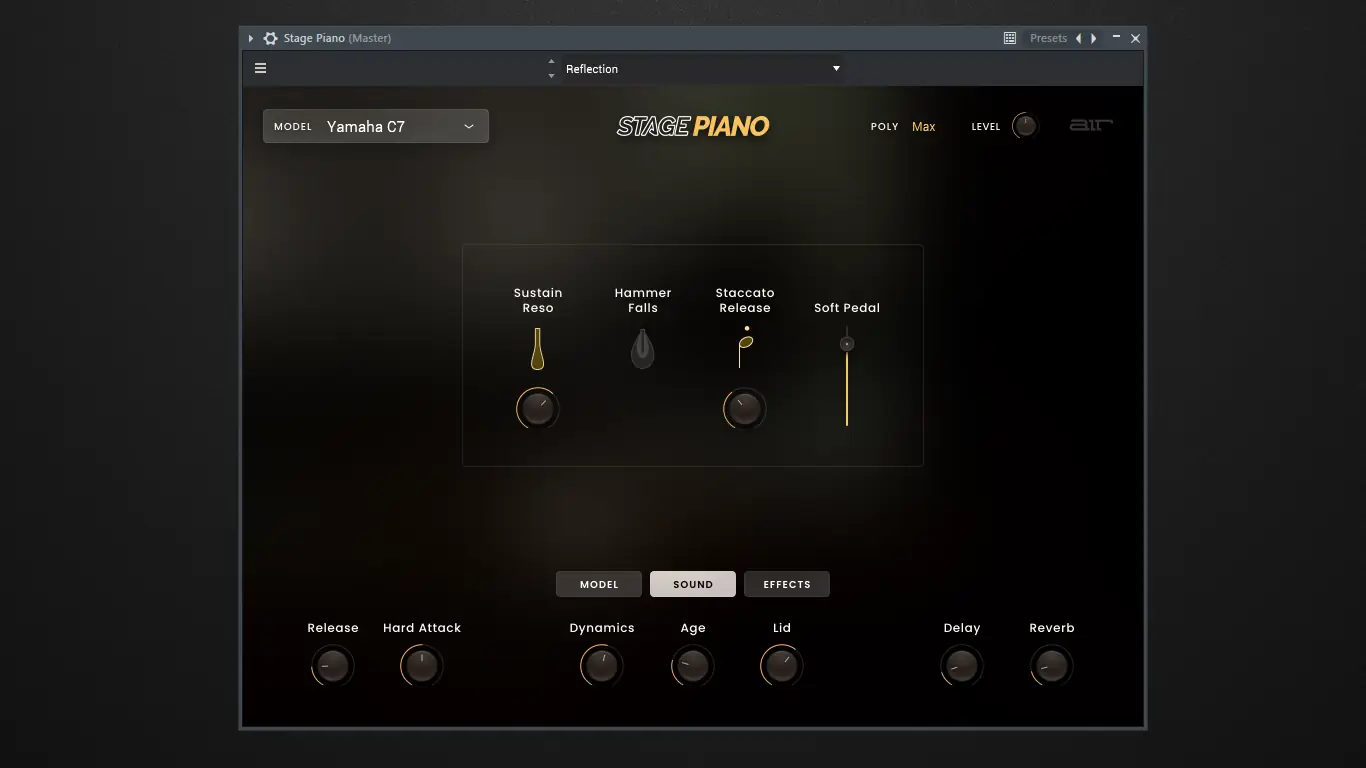Go to the next preset arrow

(1094, 38)
